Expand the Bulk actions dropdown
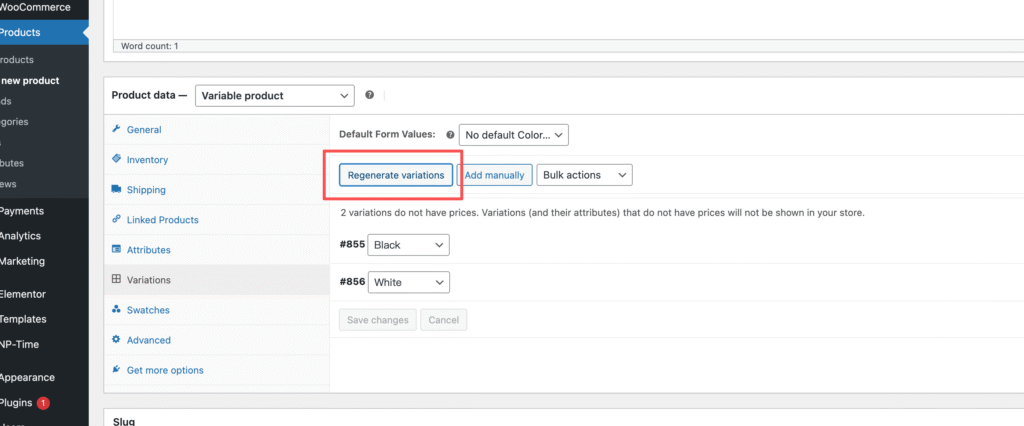 coord(584,175)
